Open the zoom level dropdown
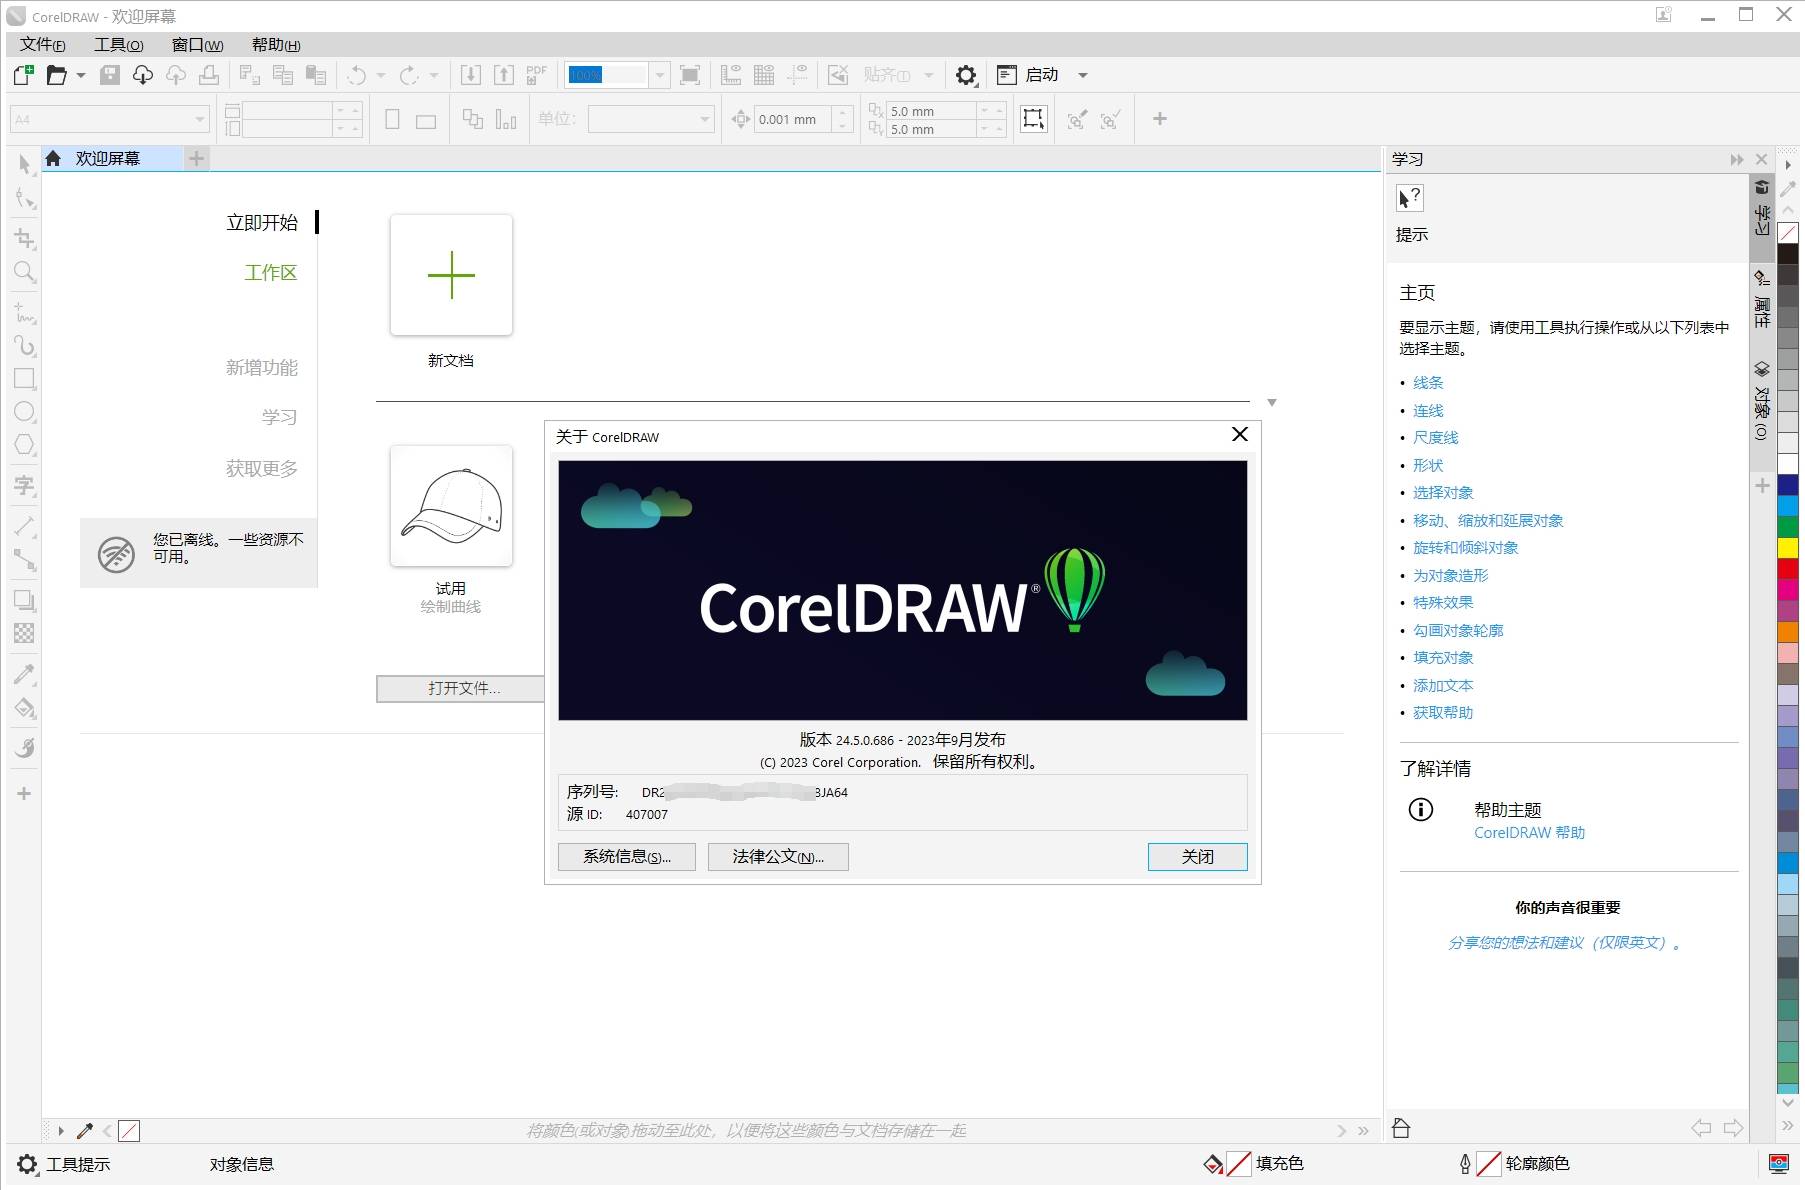Screen dimensions: 1805x1190 pos(659,75)
